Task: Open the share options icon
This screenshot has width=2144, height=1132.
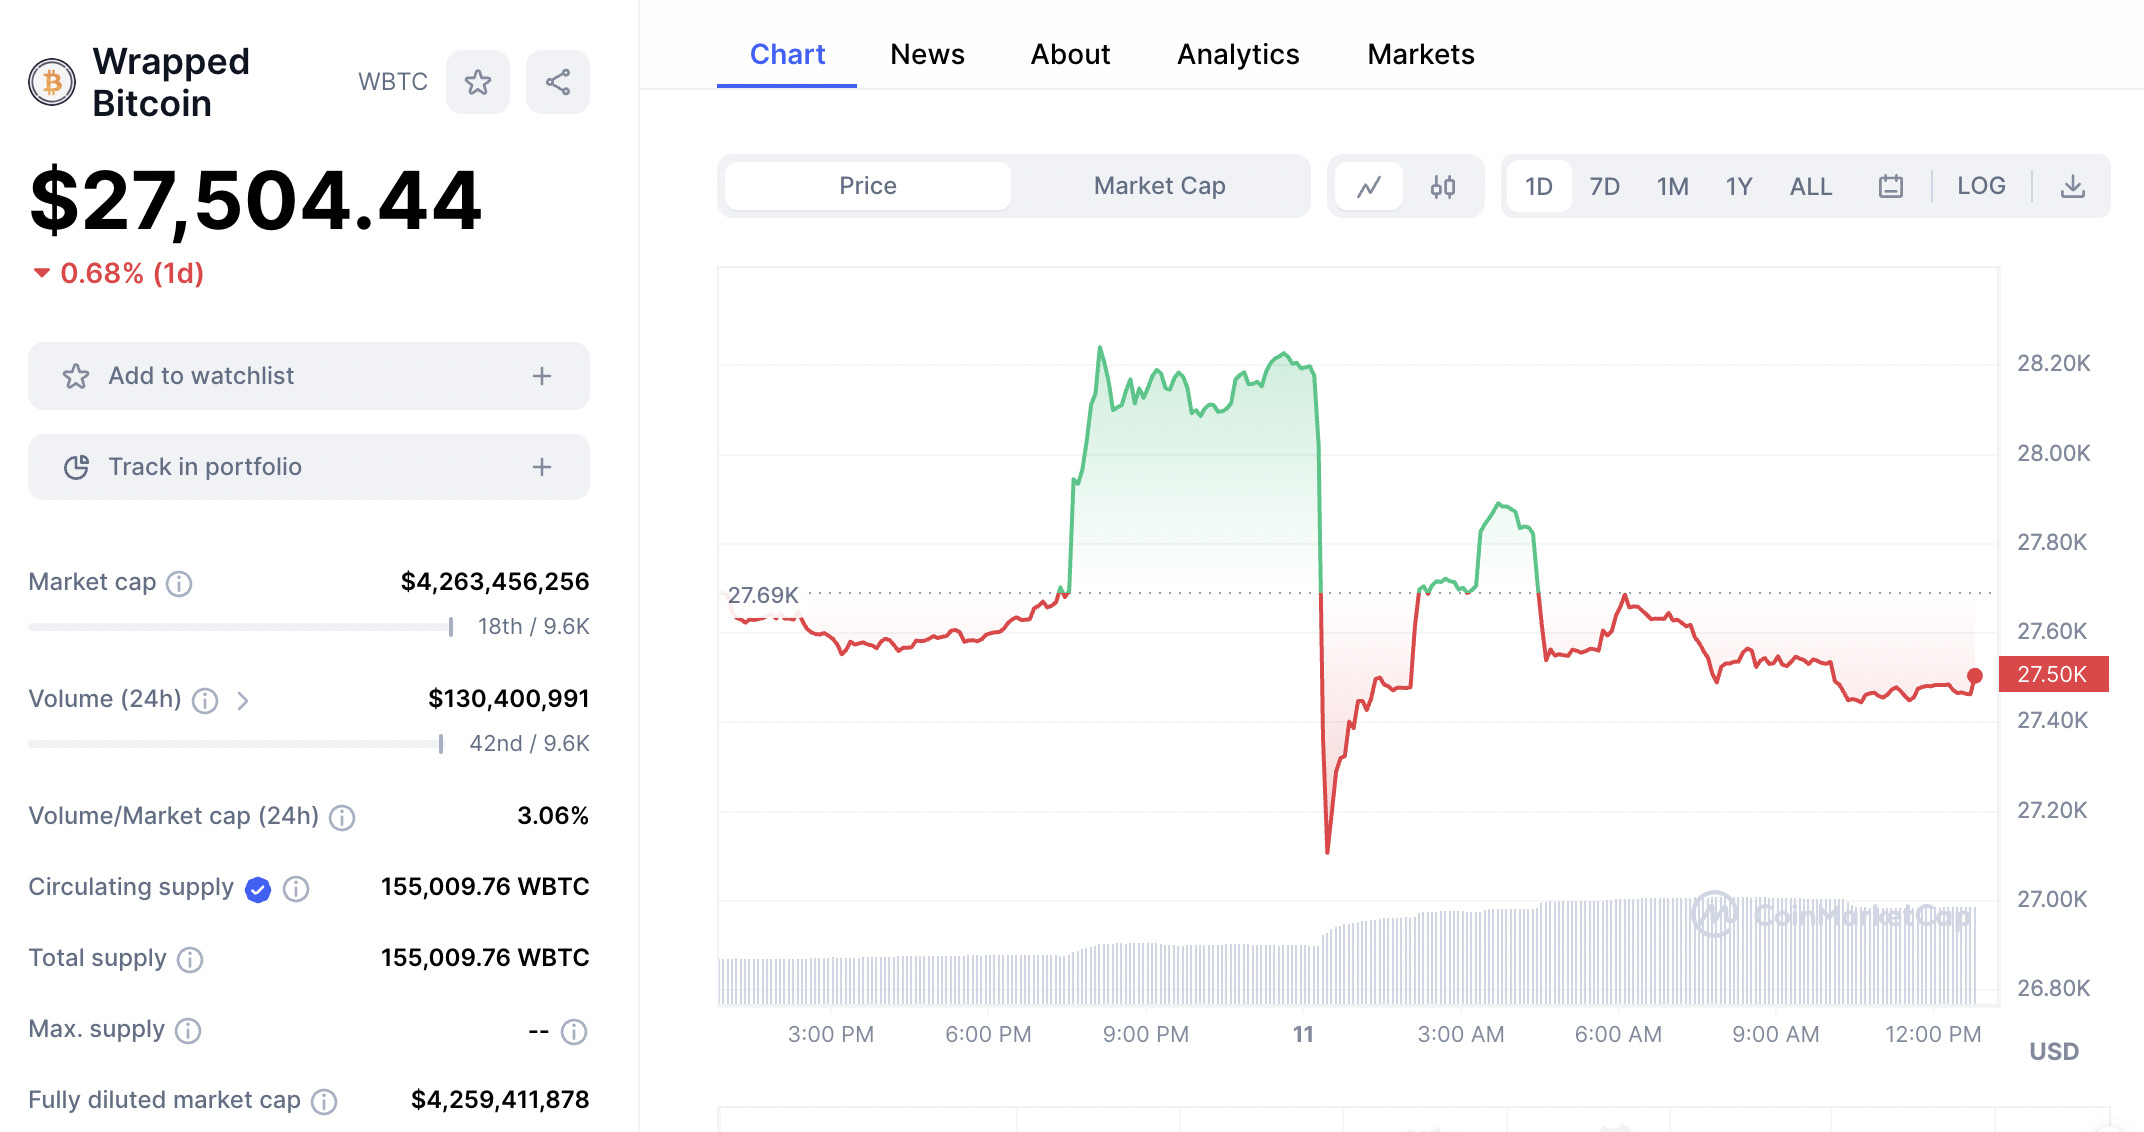Action: click(x=557, y=81)
